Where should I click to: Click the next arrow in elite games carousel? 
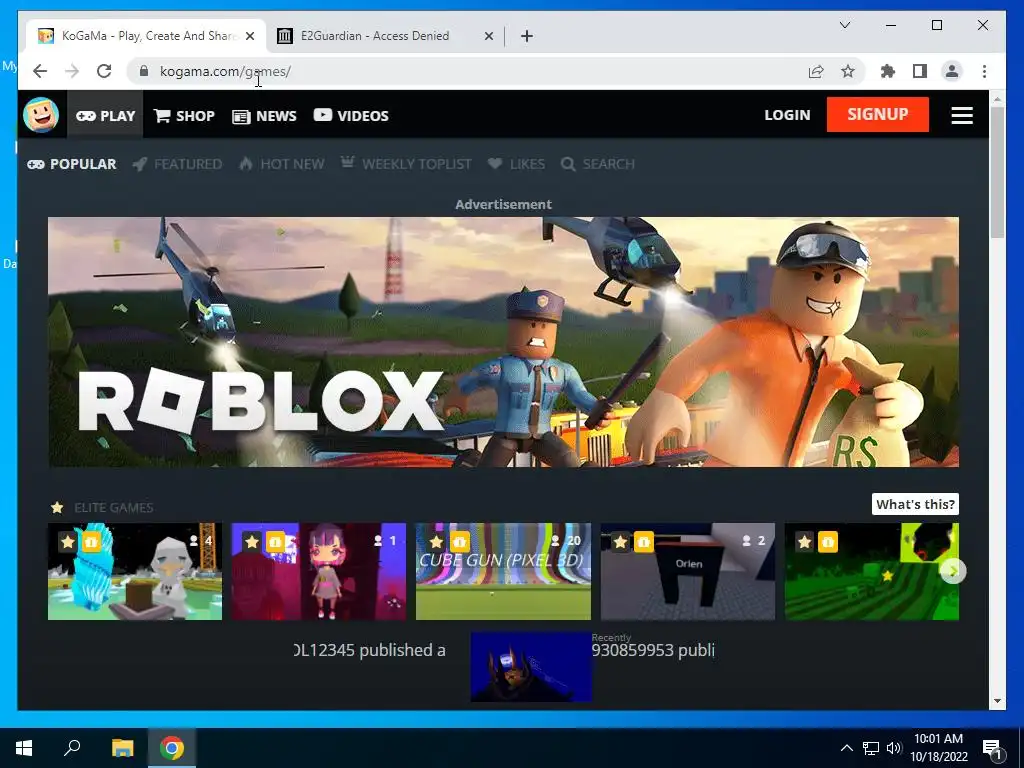(953, 571)
